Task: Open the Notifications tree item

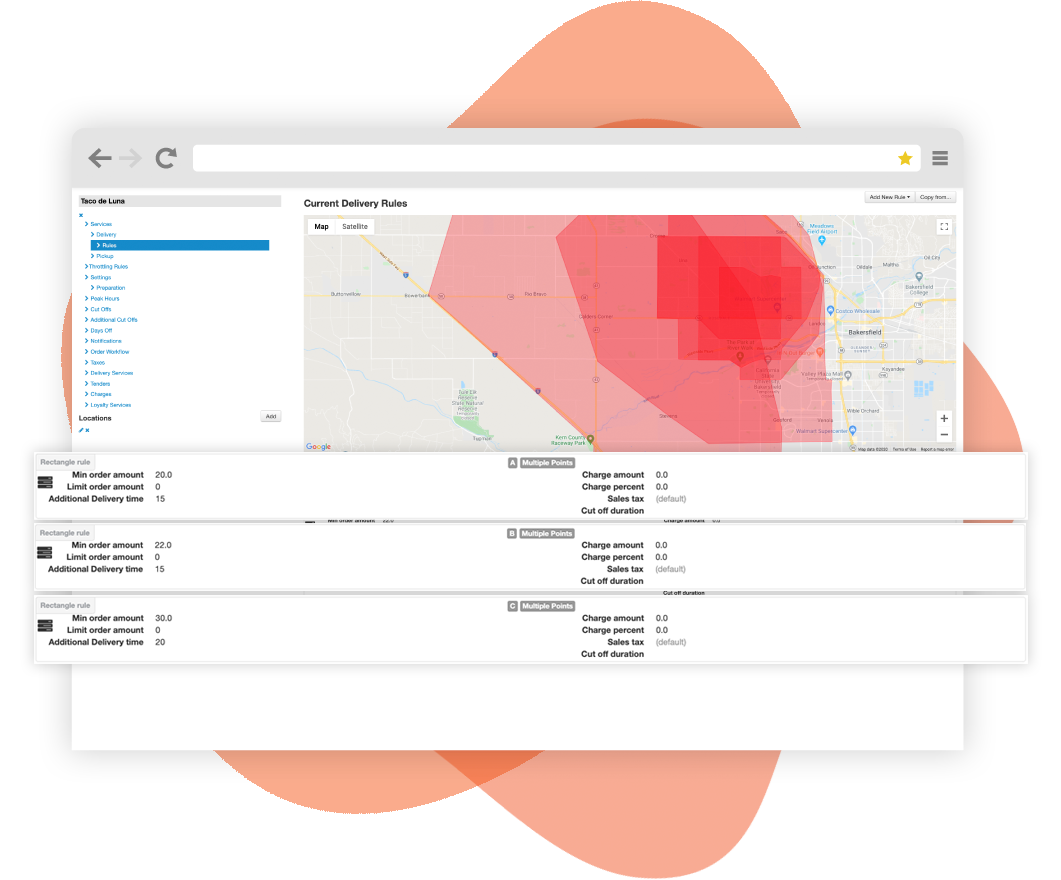Action: [x=106, y=341]
